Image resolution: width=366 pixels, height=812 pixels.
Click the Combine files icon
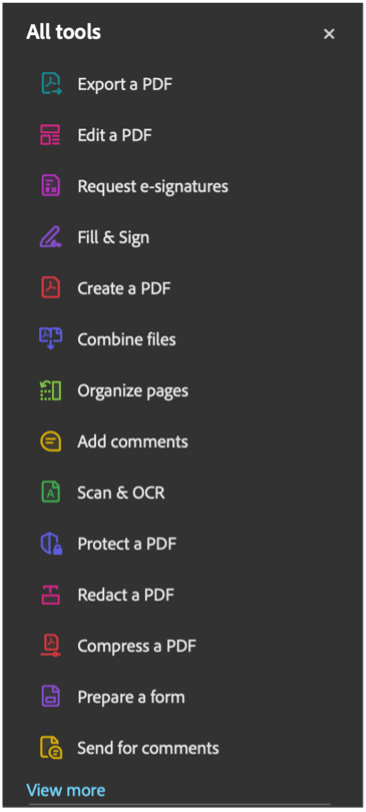tap(51, 339)
